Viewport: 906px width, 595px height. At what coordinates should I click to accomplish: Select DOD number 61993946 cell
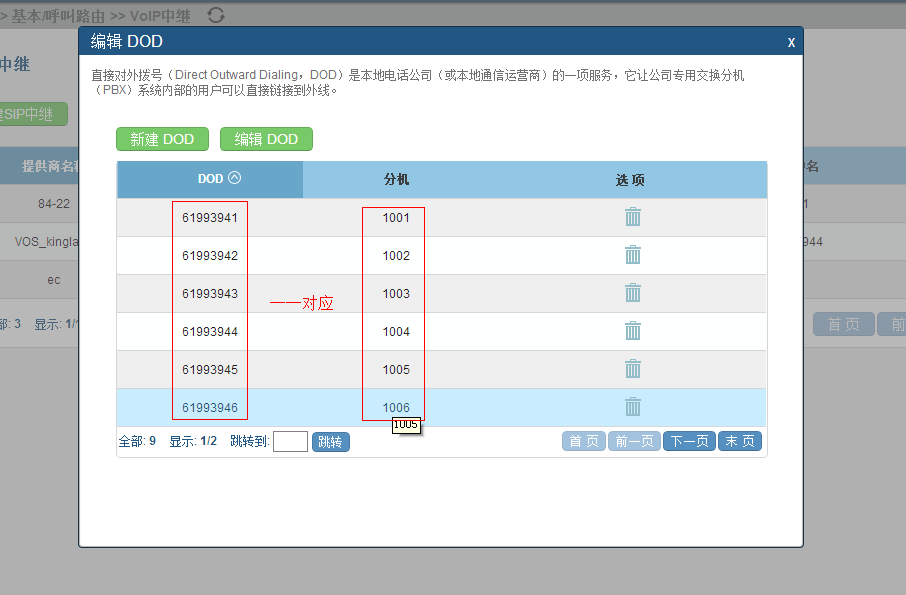tap(210, 408)
